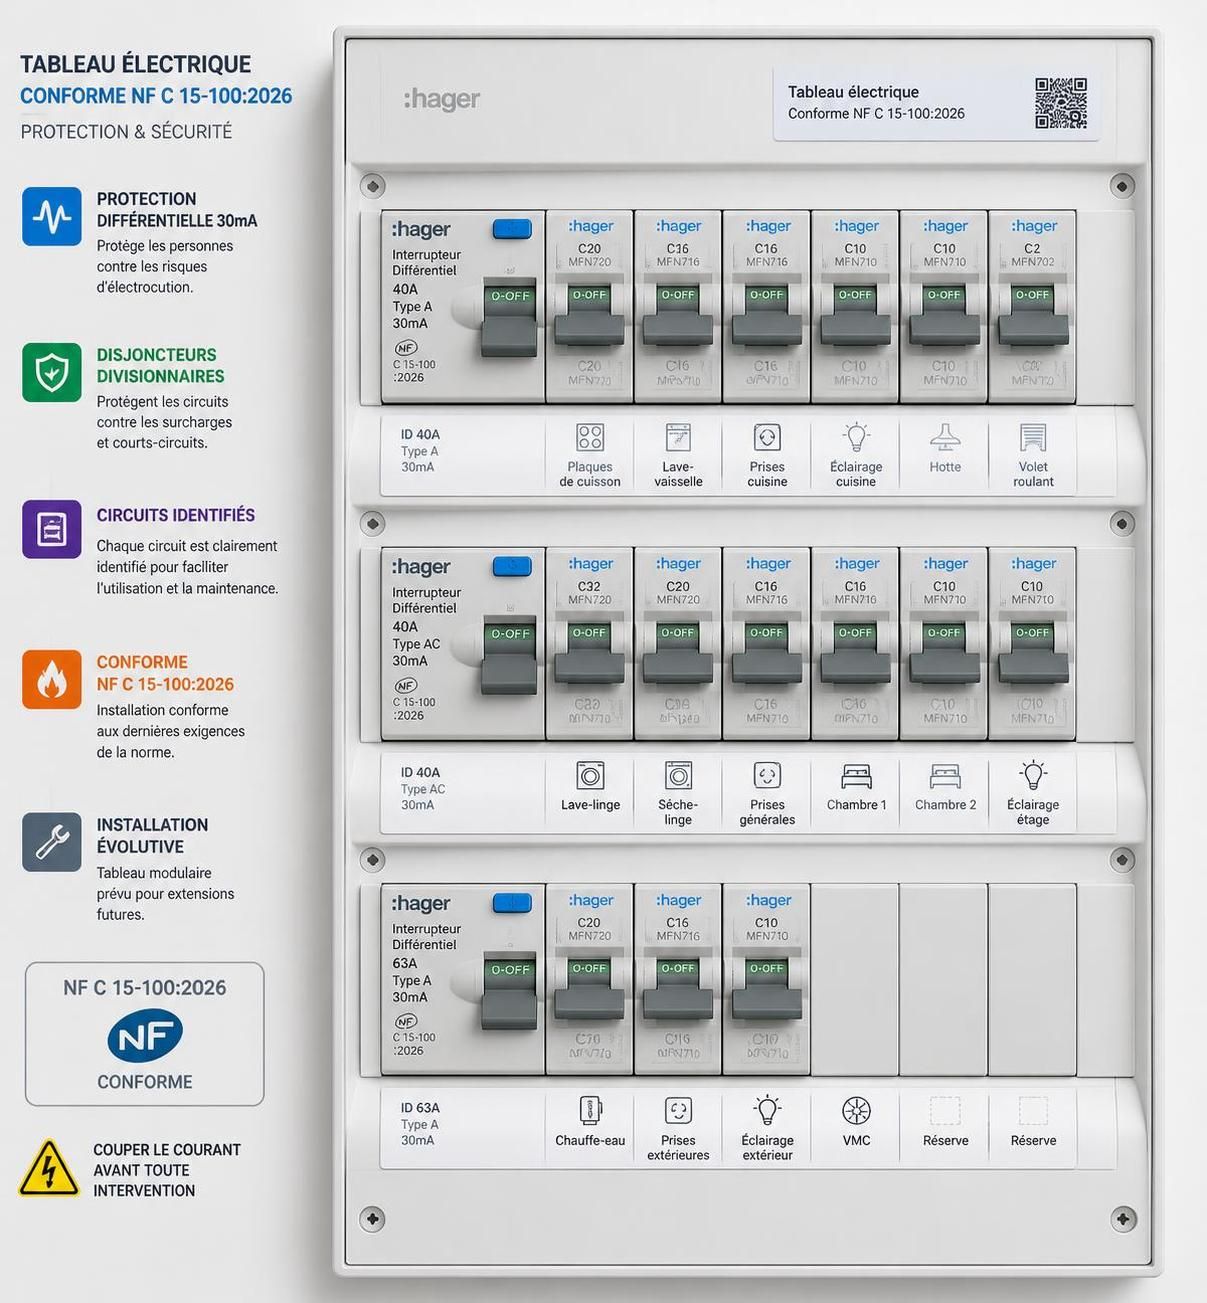This screenshot has height=1303, width=1207.
Task: Select the "COUPER LE COURANT" warning text
Action: pyautogui.click(x=167, y=1150)
